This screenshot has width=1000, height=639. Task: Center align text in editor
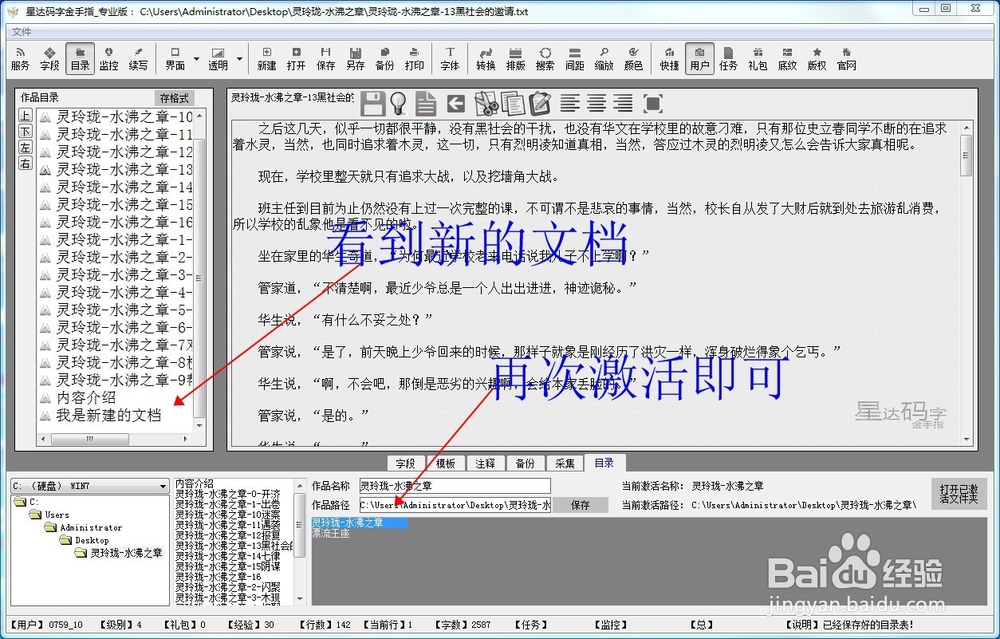596,103
